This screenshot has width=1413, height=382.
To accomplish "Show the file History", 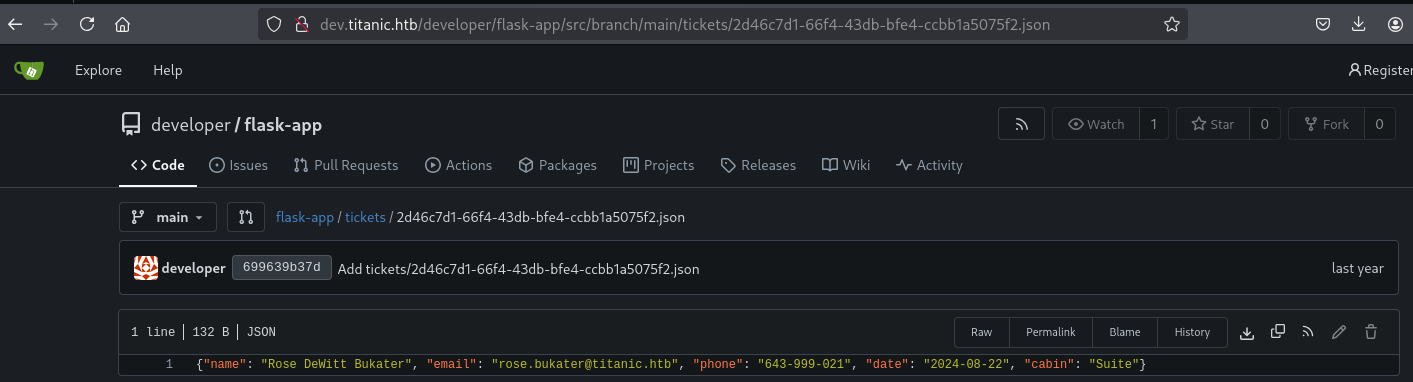I will pos(1192,332).
